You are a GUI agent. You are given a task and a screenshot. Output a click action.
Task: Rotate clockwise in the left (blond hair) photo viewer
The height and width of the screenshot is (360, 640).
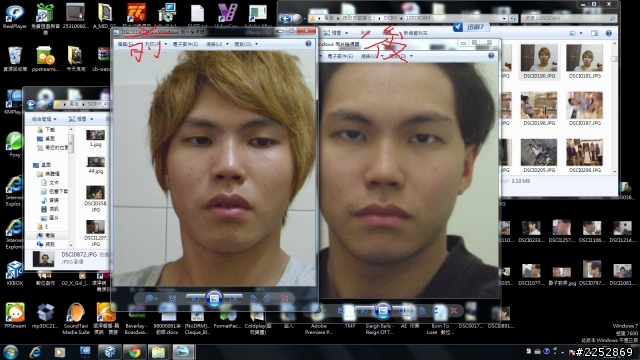[x=267, y=298]
